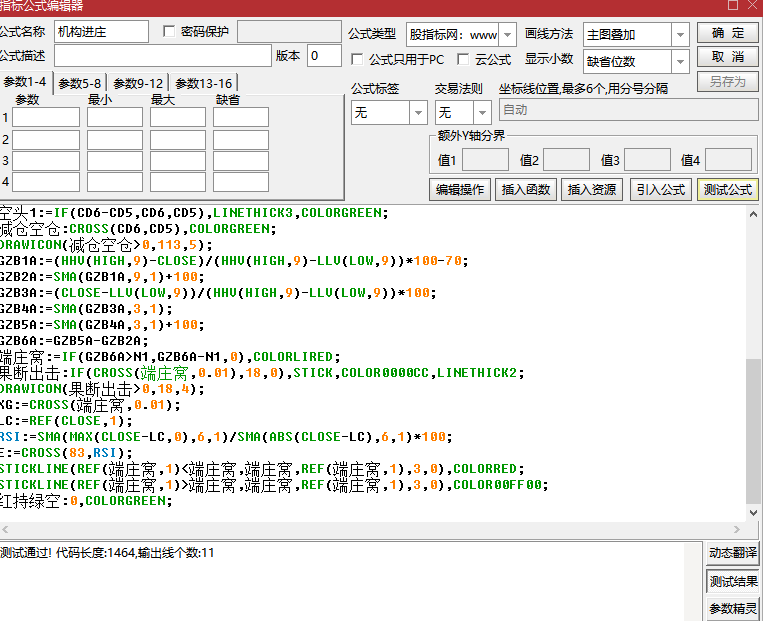Expand the 画线方法 dropdown showing 主图叠加

tap(679, 34)
